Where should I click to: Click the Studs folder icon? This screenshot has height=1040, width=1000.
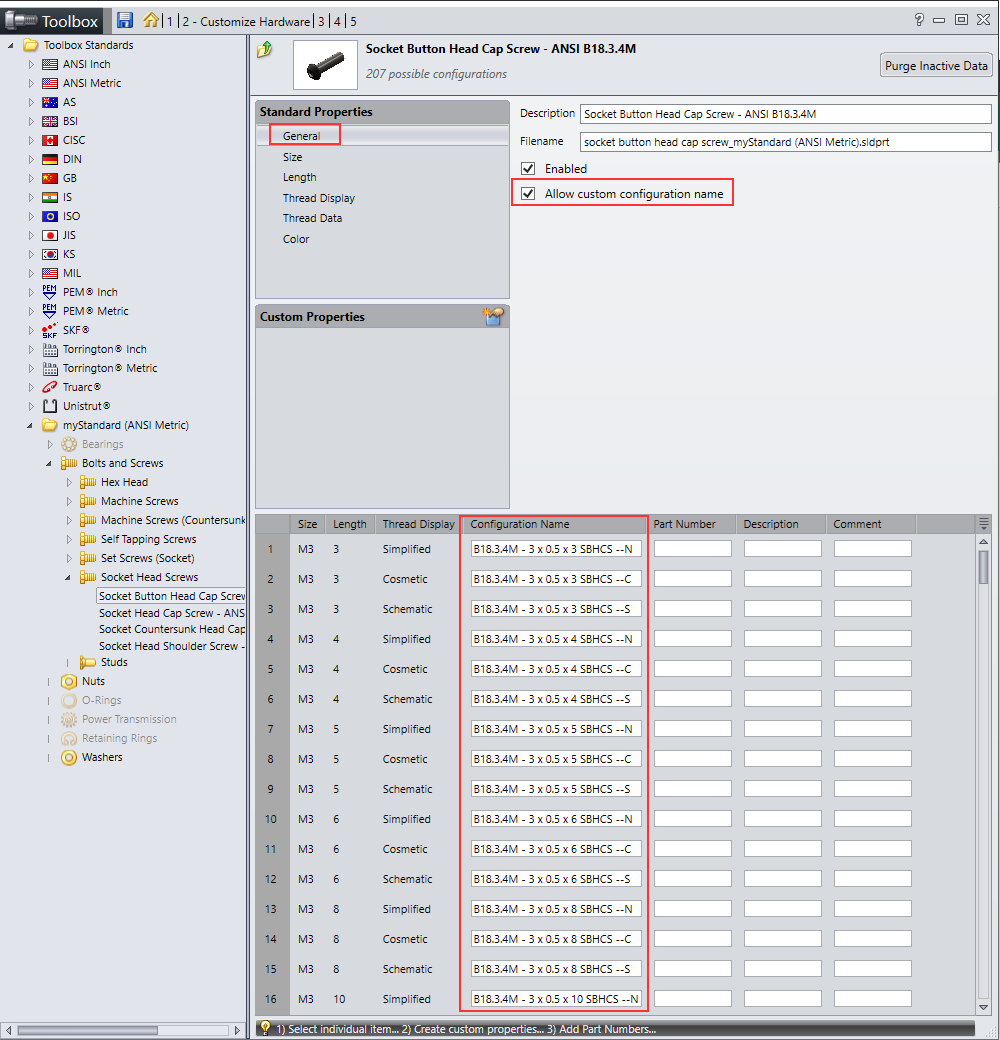click(x=88, y=662)
